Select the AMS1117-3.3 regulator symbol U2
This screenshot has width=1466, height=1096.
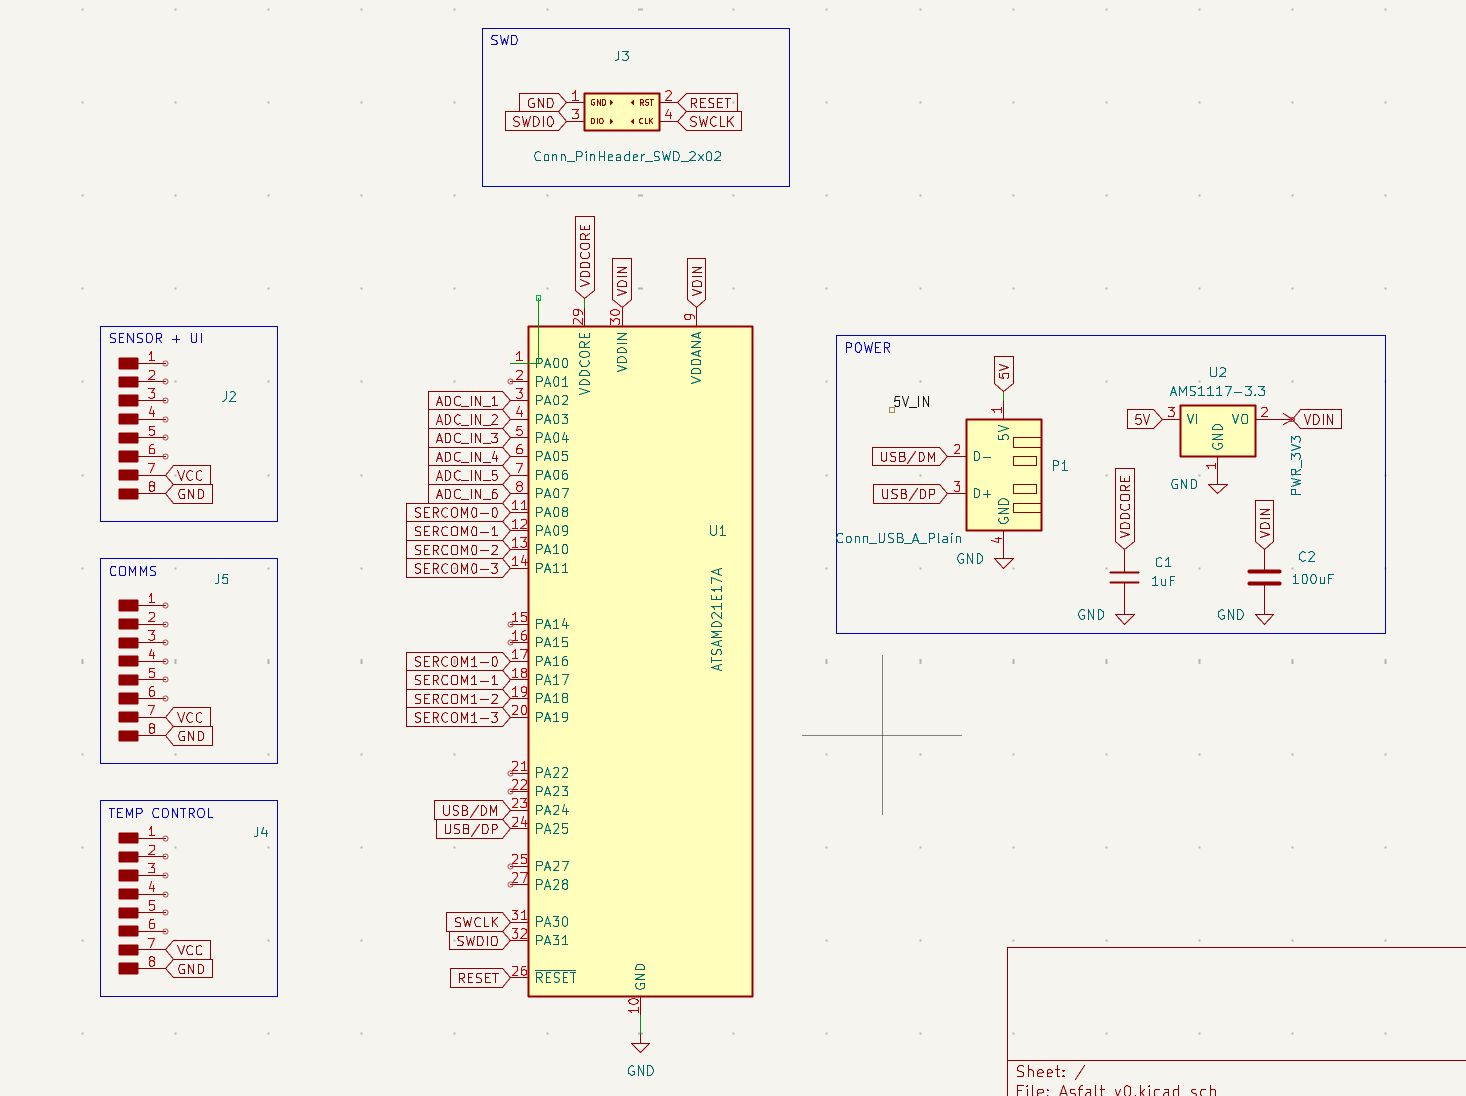click(1217, 428)
